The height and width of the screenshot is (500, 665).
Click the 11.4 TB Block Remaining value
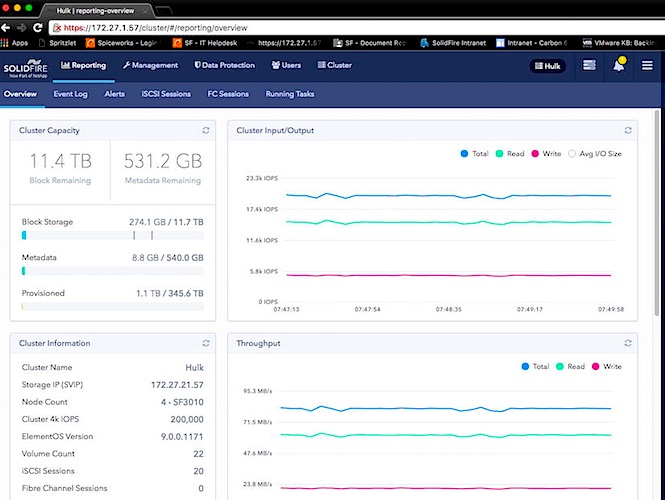click(x=60, y=161)
